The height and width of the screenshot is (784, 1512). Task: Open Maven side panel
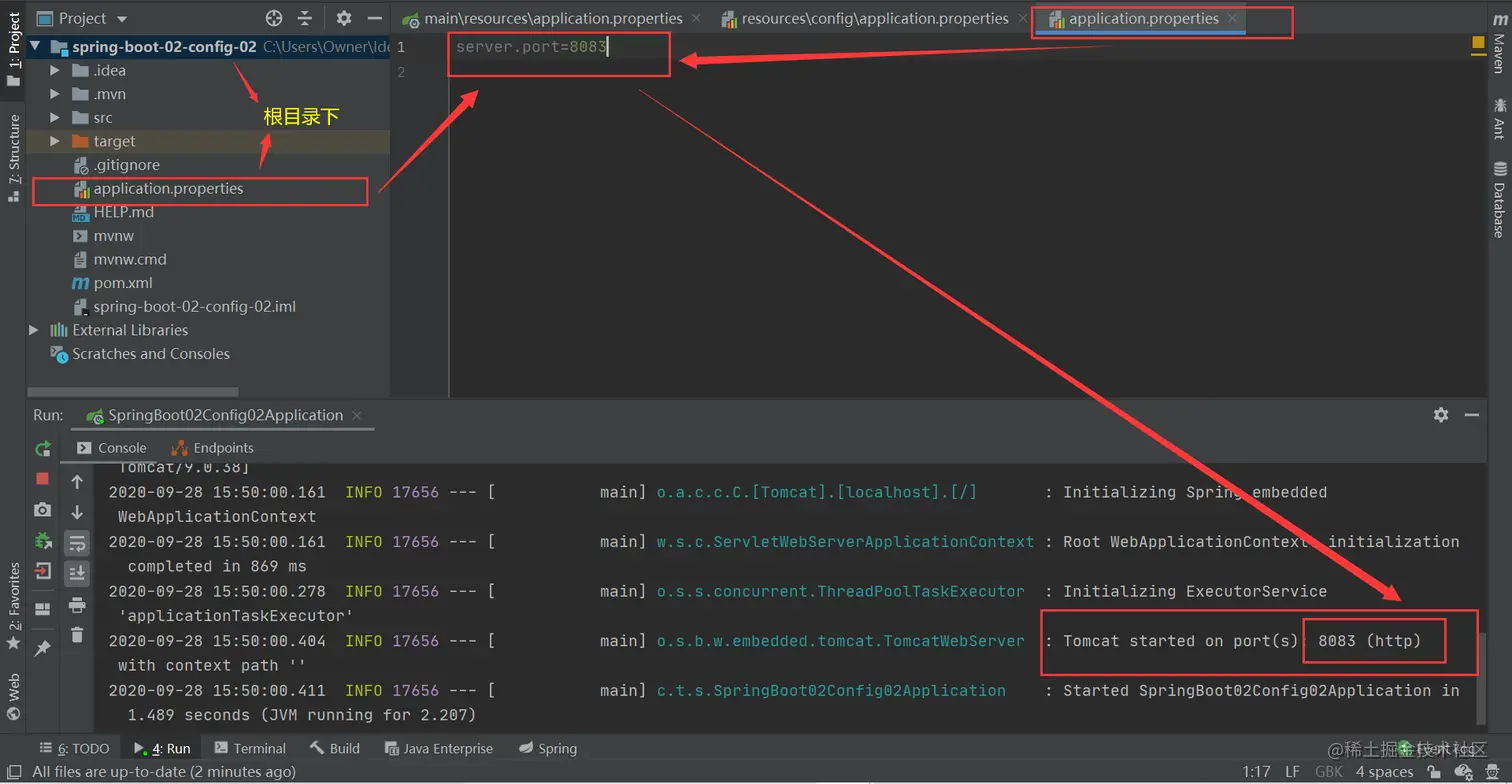click(1498, 42)
